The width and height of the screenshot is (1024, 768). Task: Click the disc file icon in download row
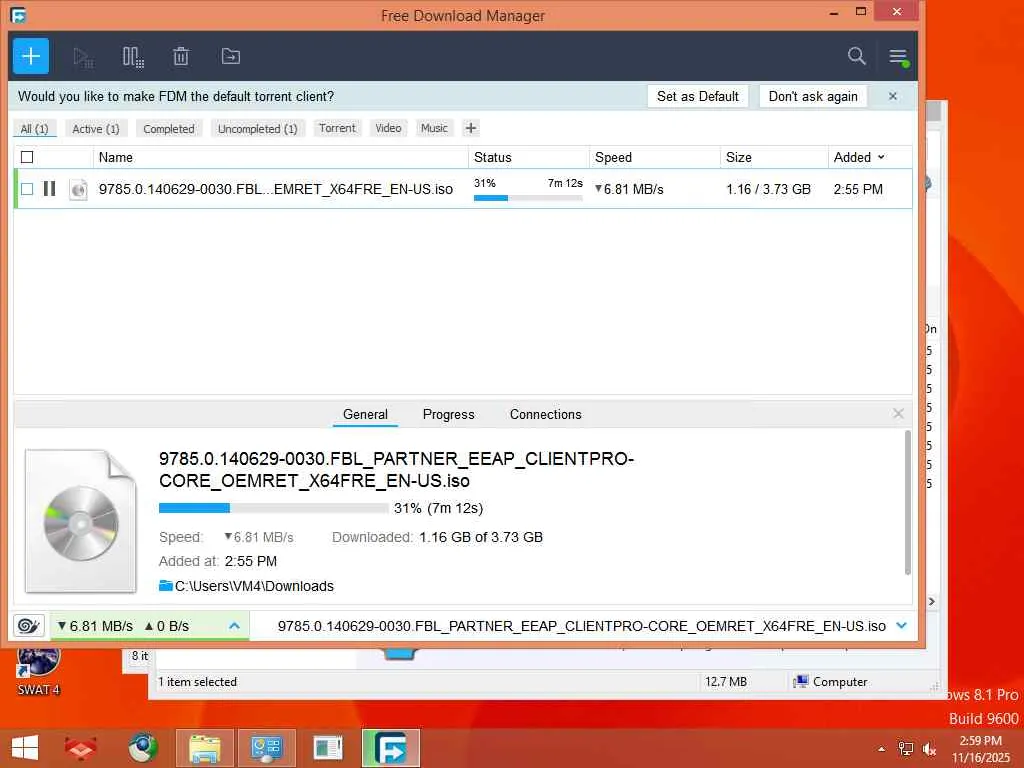click(78, 189)
